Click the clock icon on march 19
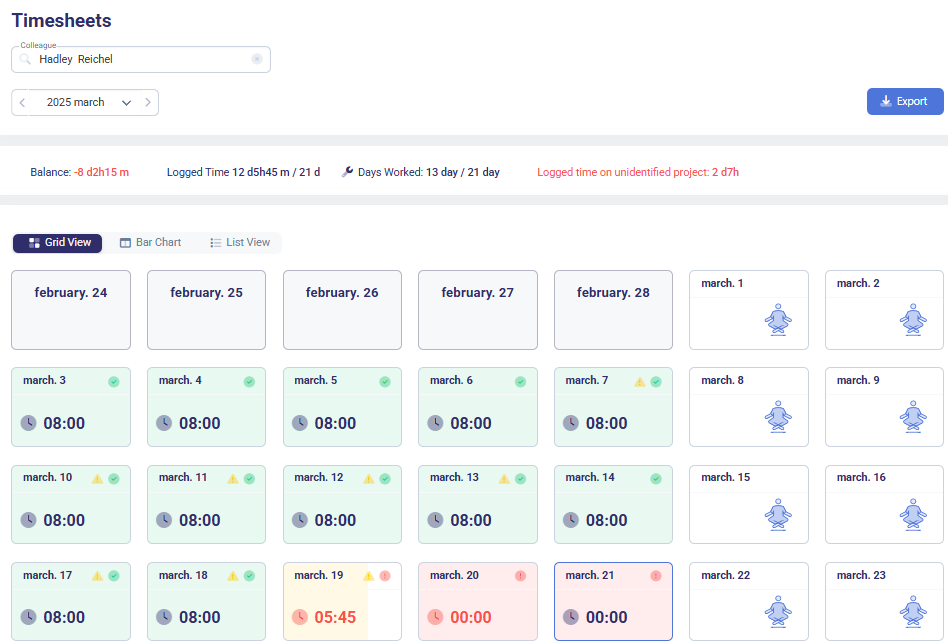 coord(299,617)
